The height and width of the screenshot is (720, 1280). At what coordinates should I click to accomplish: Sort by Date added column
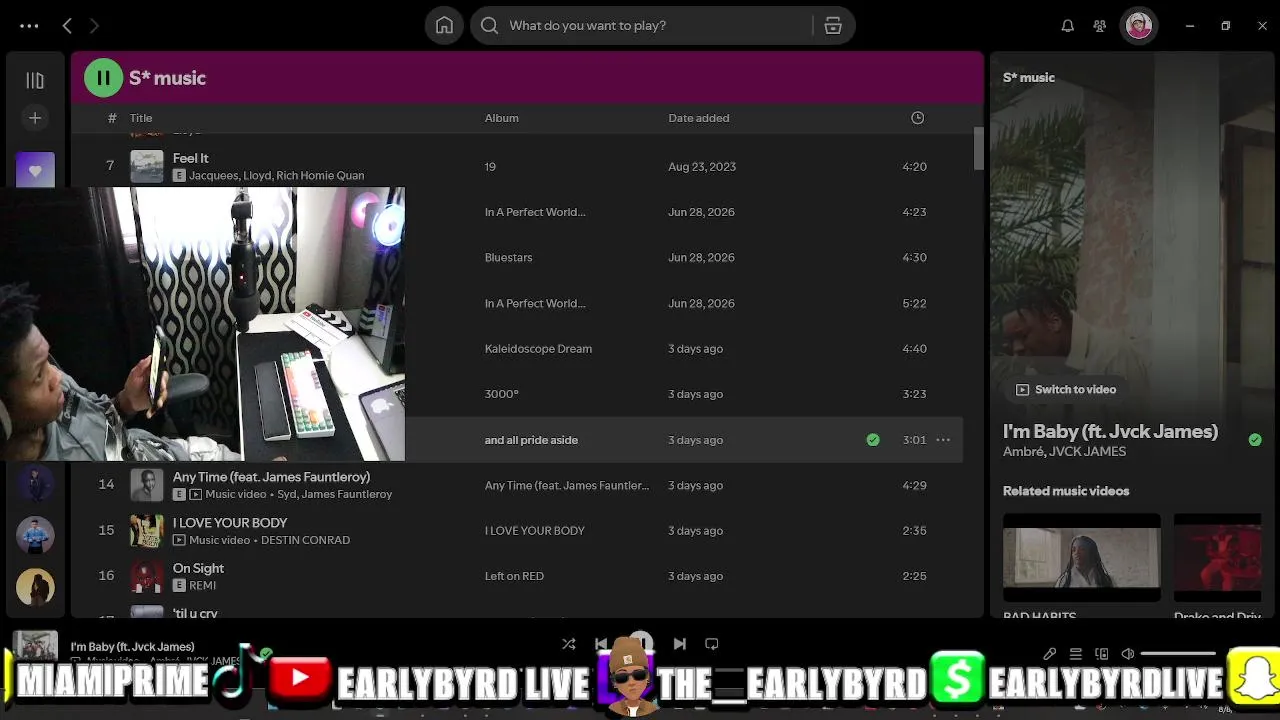[x=699, y=118]
